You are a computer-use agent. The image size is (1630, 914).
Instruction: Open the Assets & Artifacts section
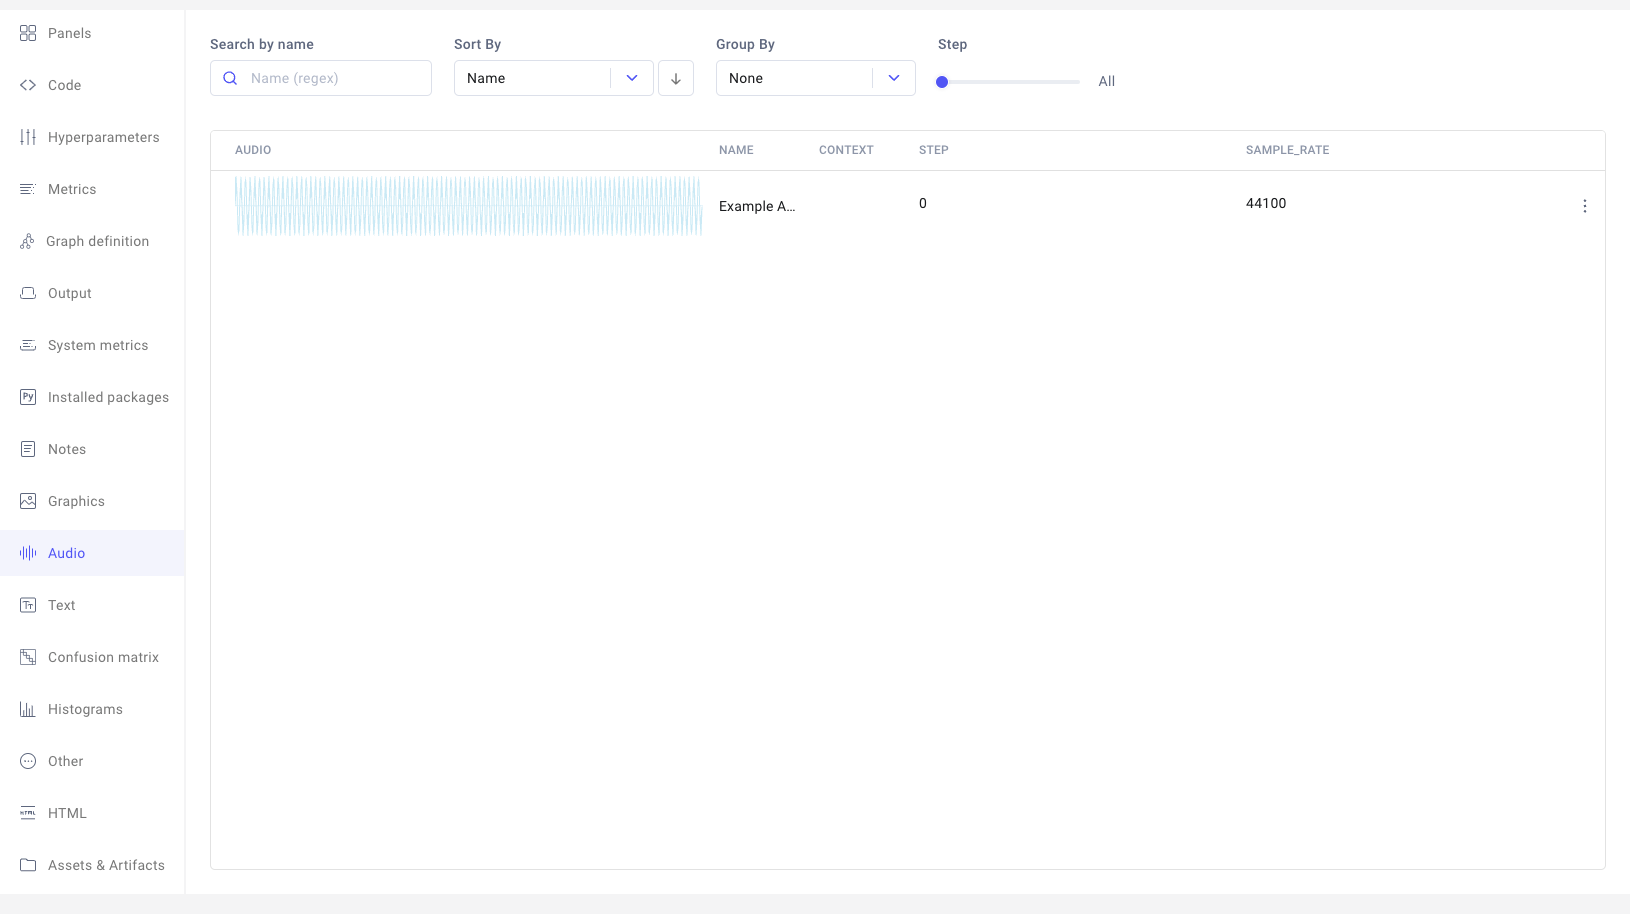pos(106,865)
